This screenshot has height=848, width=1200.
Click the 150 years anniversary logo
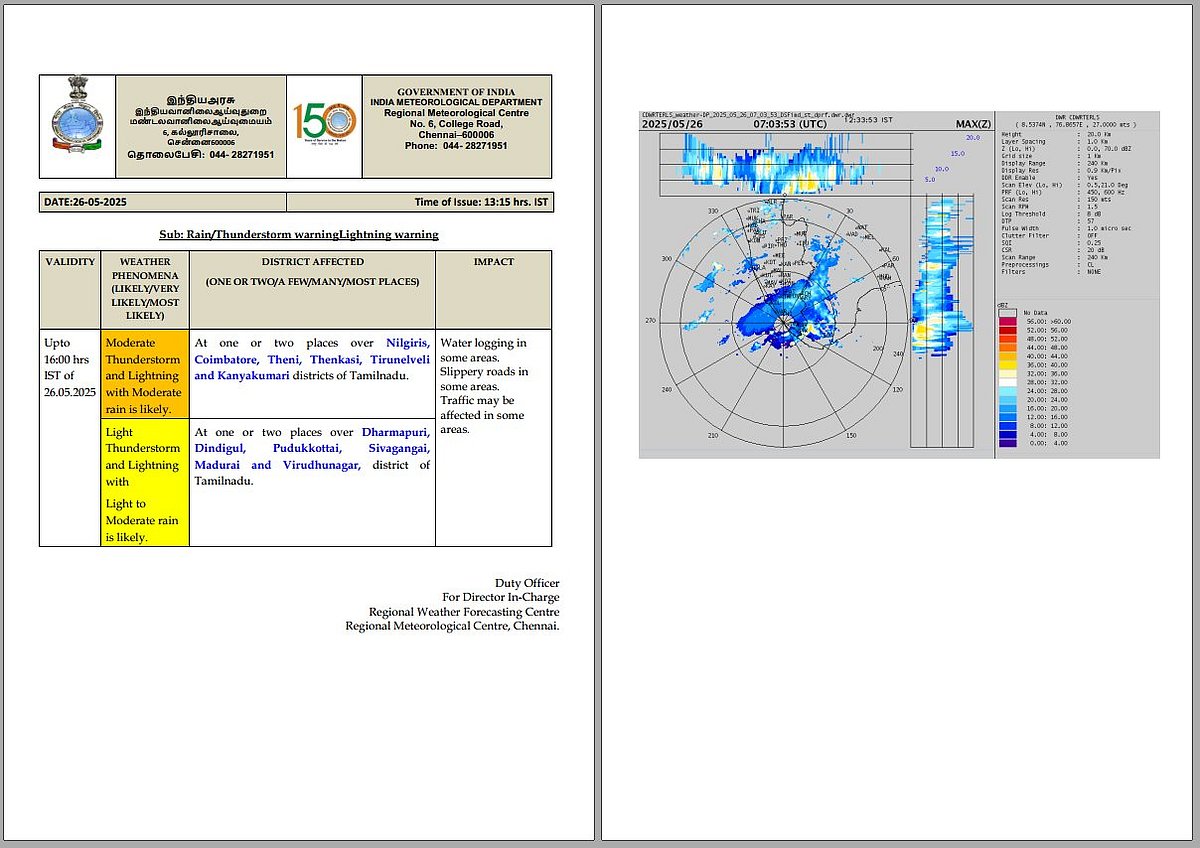pos(324,124)
